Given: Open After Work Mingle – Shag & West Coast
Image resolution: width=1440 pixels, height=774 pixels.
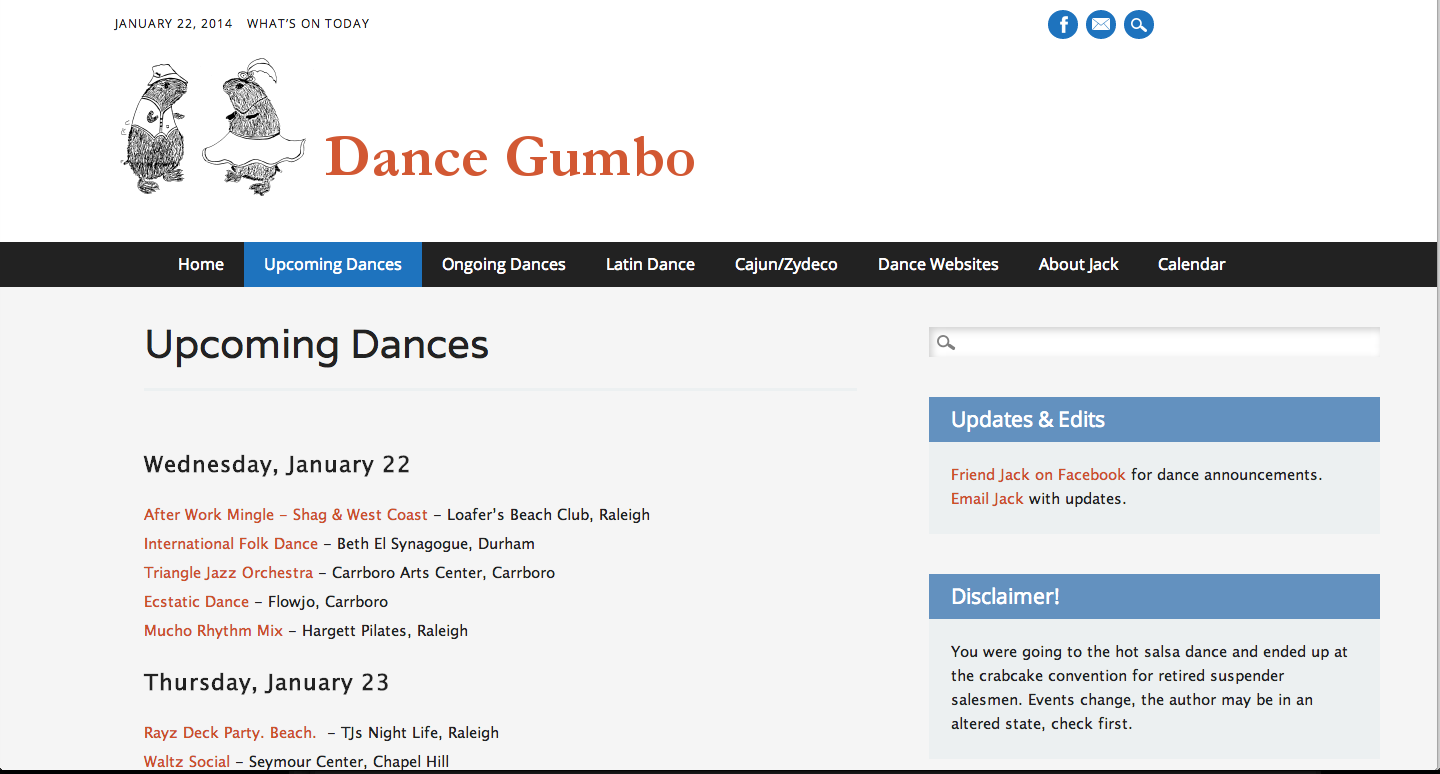Looking at the screenshot, I should [x=286, y=514].
